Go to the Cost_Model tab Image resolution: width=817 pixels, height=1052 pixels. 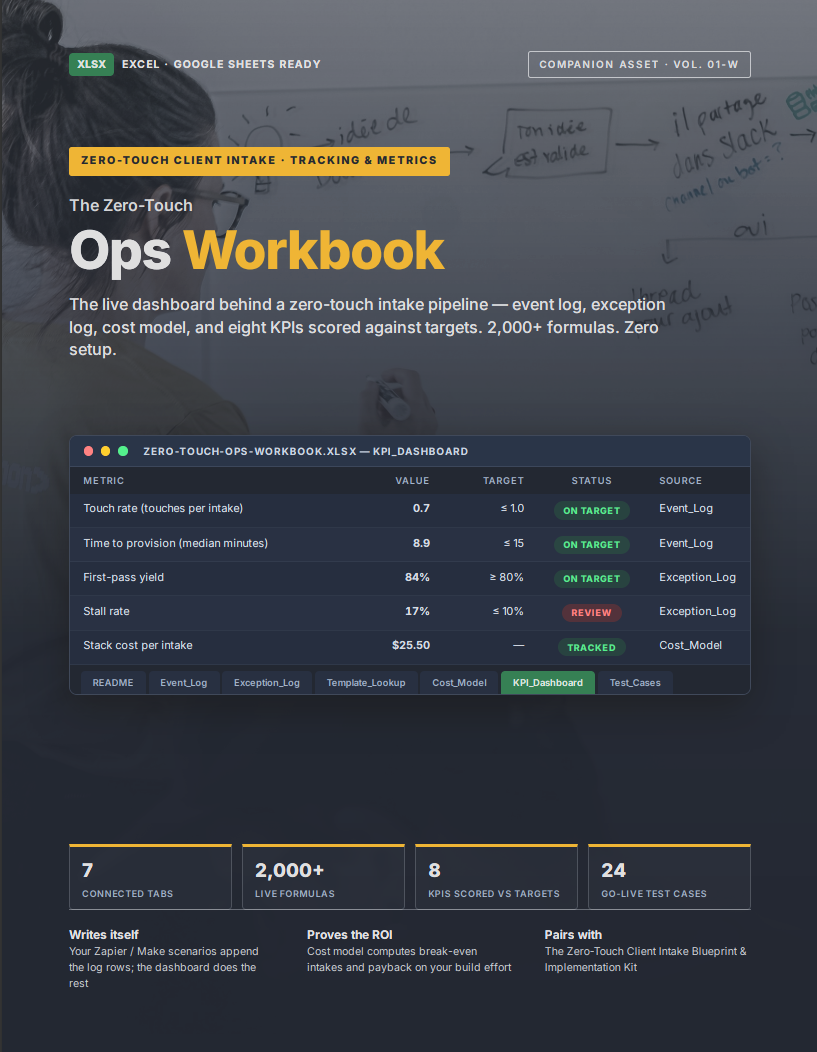coord(459,682)
